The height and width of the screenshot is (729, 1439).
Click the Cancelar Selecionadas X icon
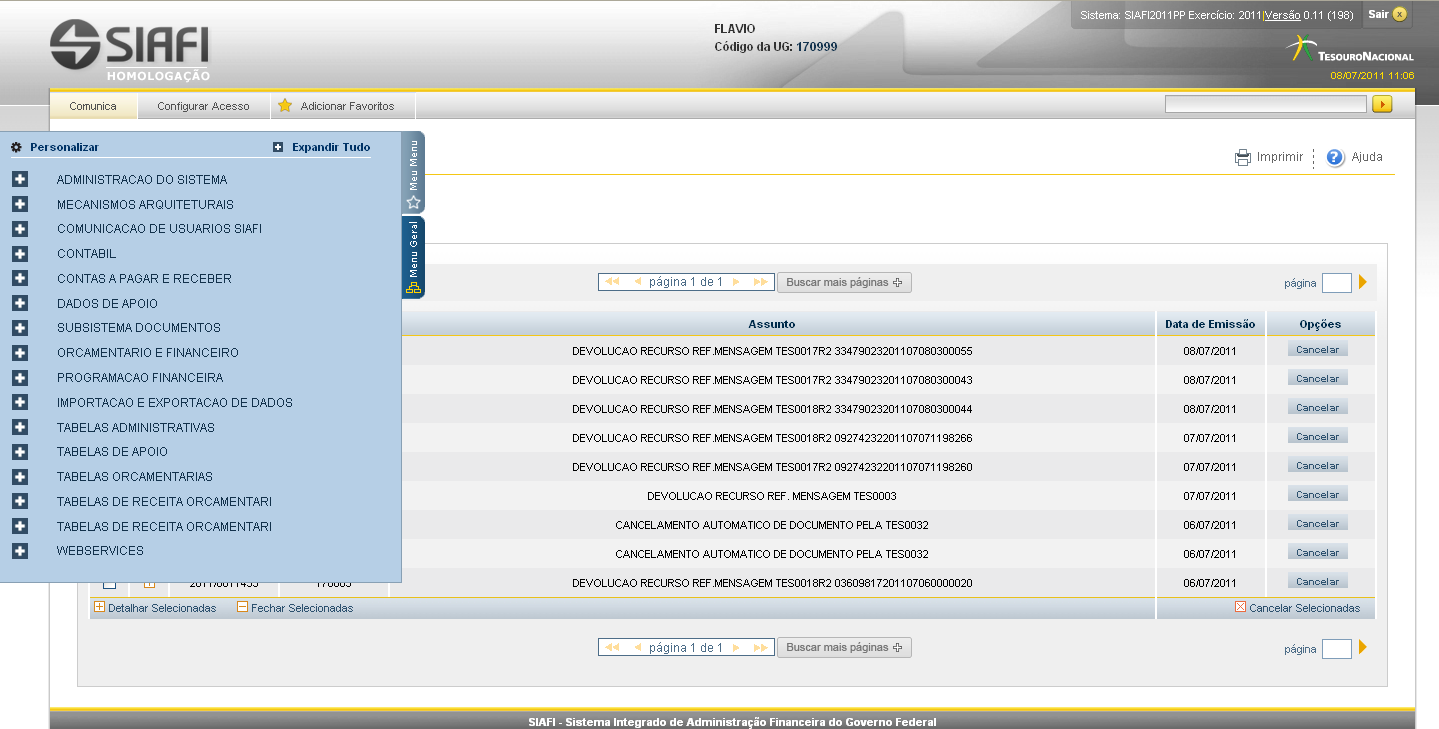[1240, 606]
